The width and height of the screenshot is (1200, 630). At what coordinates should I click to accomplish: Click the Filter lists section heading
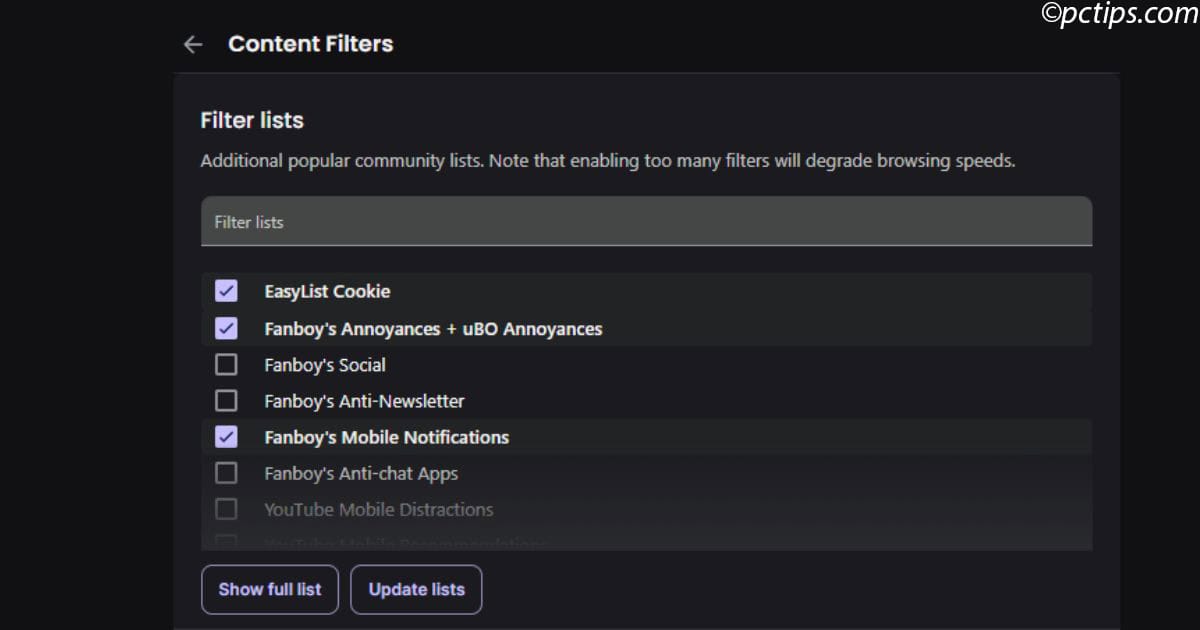coord(252,120)
